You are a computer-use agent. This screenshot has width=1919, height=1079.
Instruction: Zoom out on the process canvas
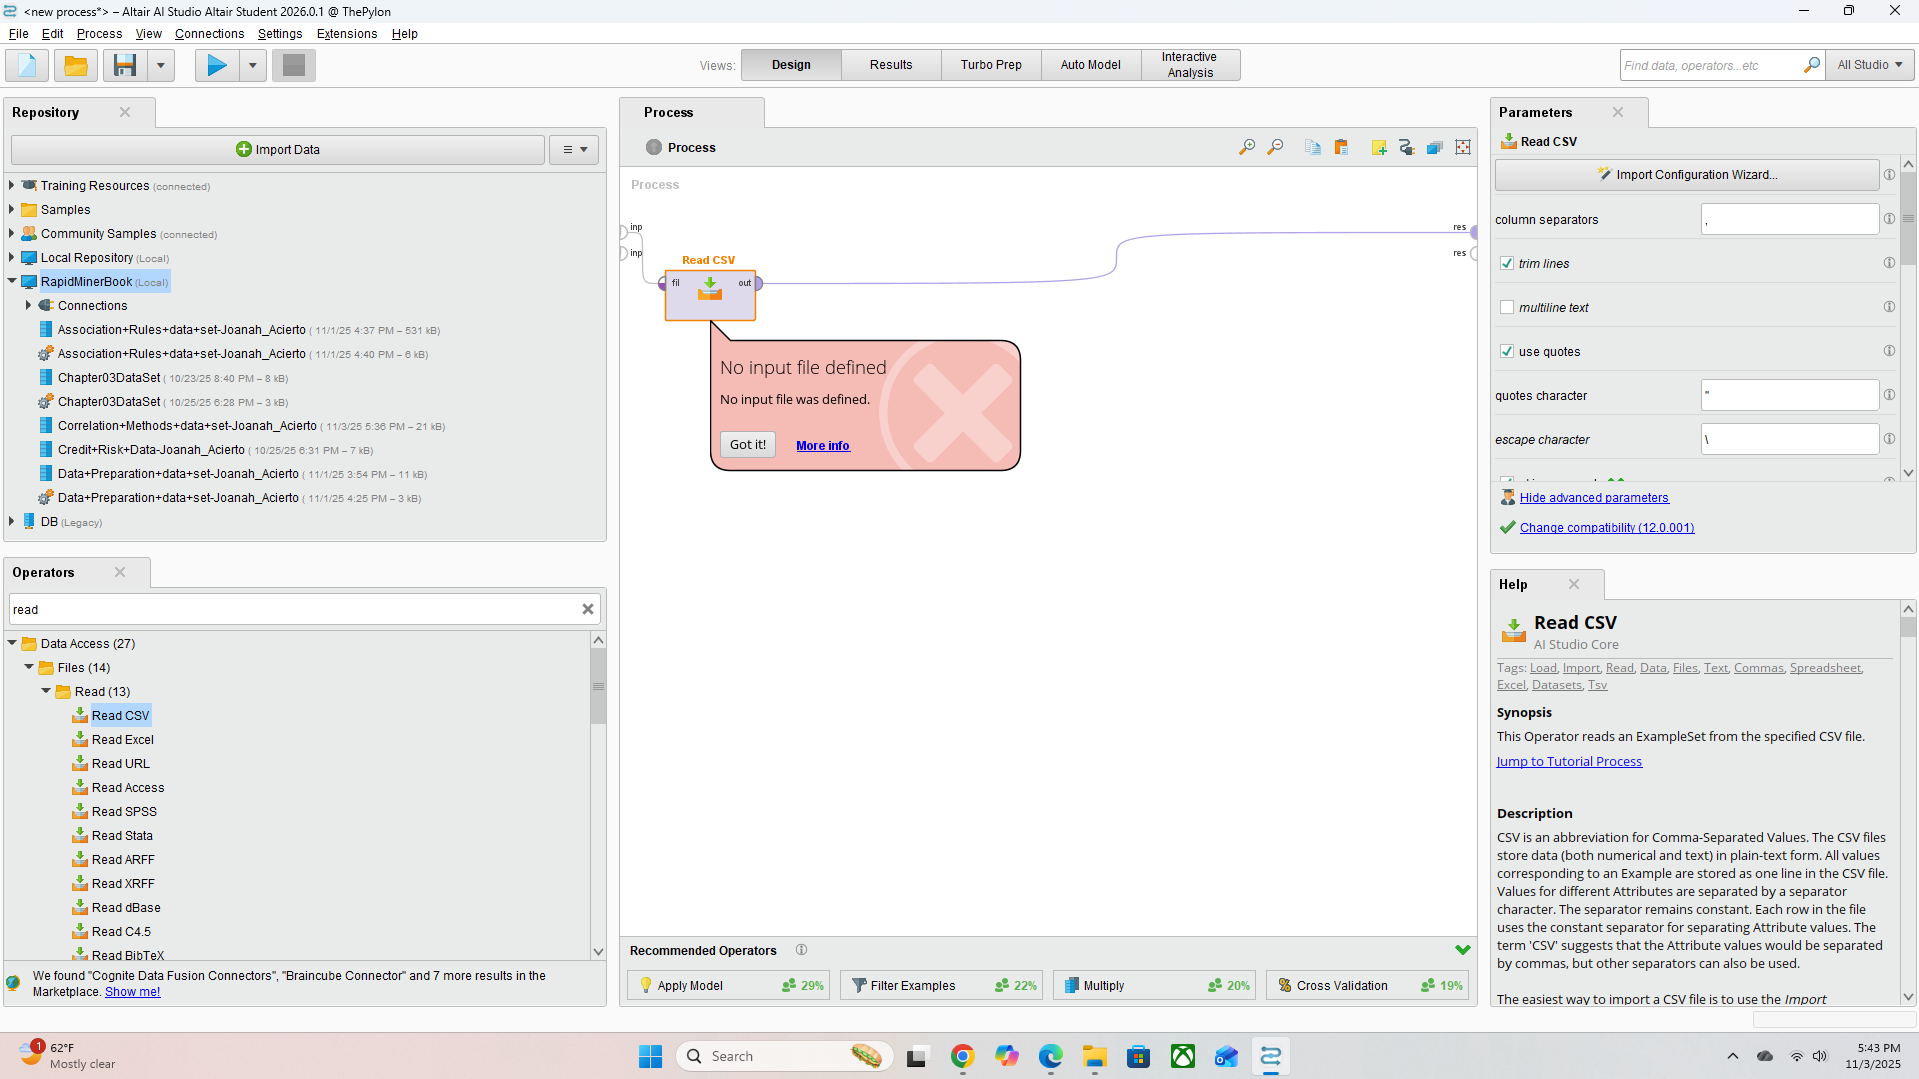(1275, 147)
